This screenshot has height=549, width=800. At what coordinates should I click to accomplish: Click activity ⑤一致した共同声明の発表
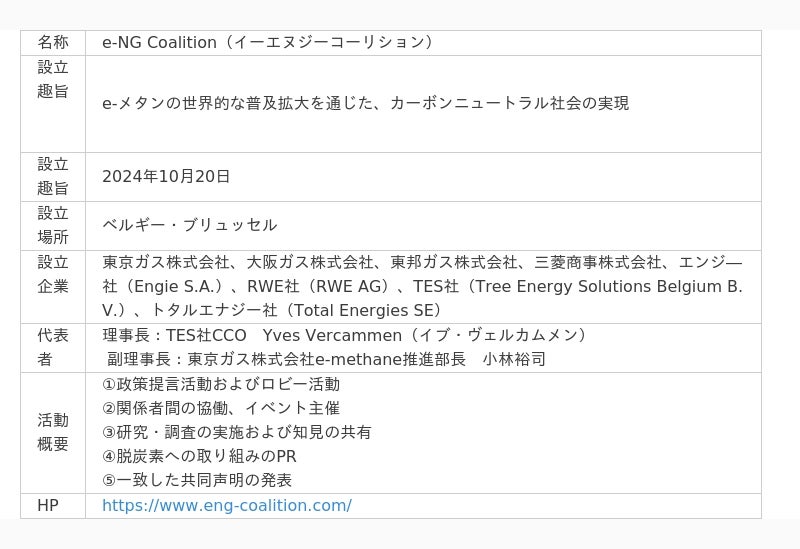(x=197, y=480)
